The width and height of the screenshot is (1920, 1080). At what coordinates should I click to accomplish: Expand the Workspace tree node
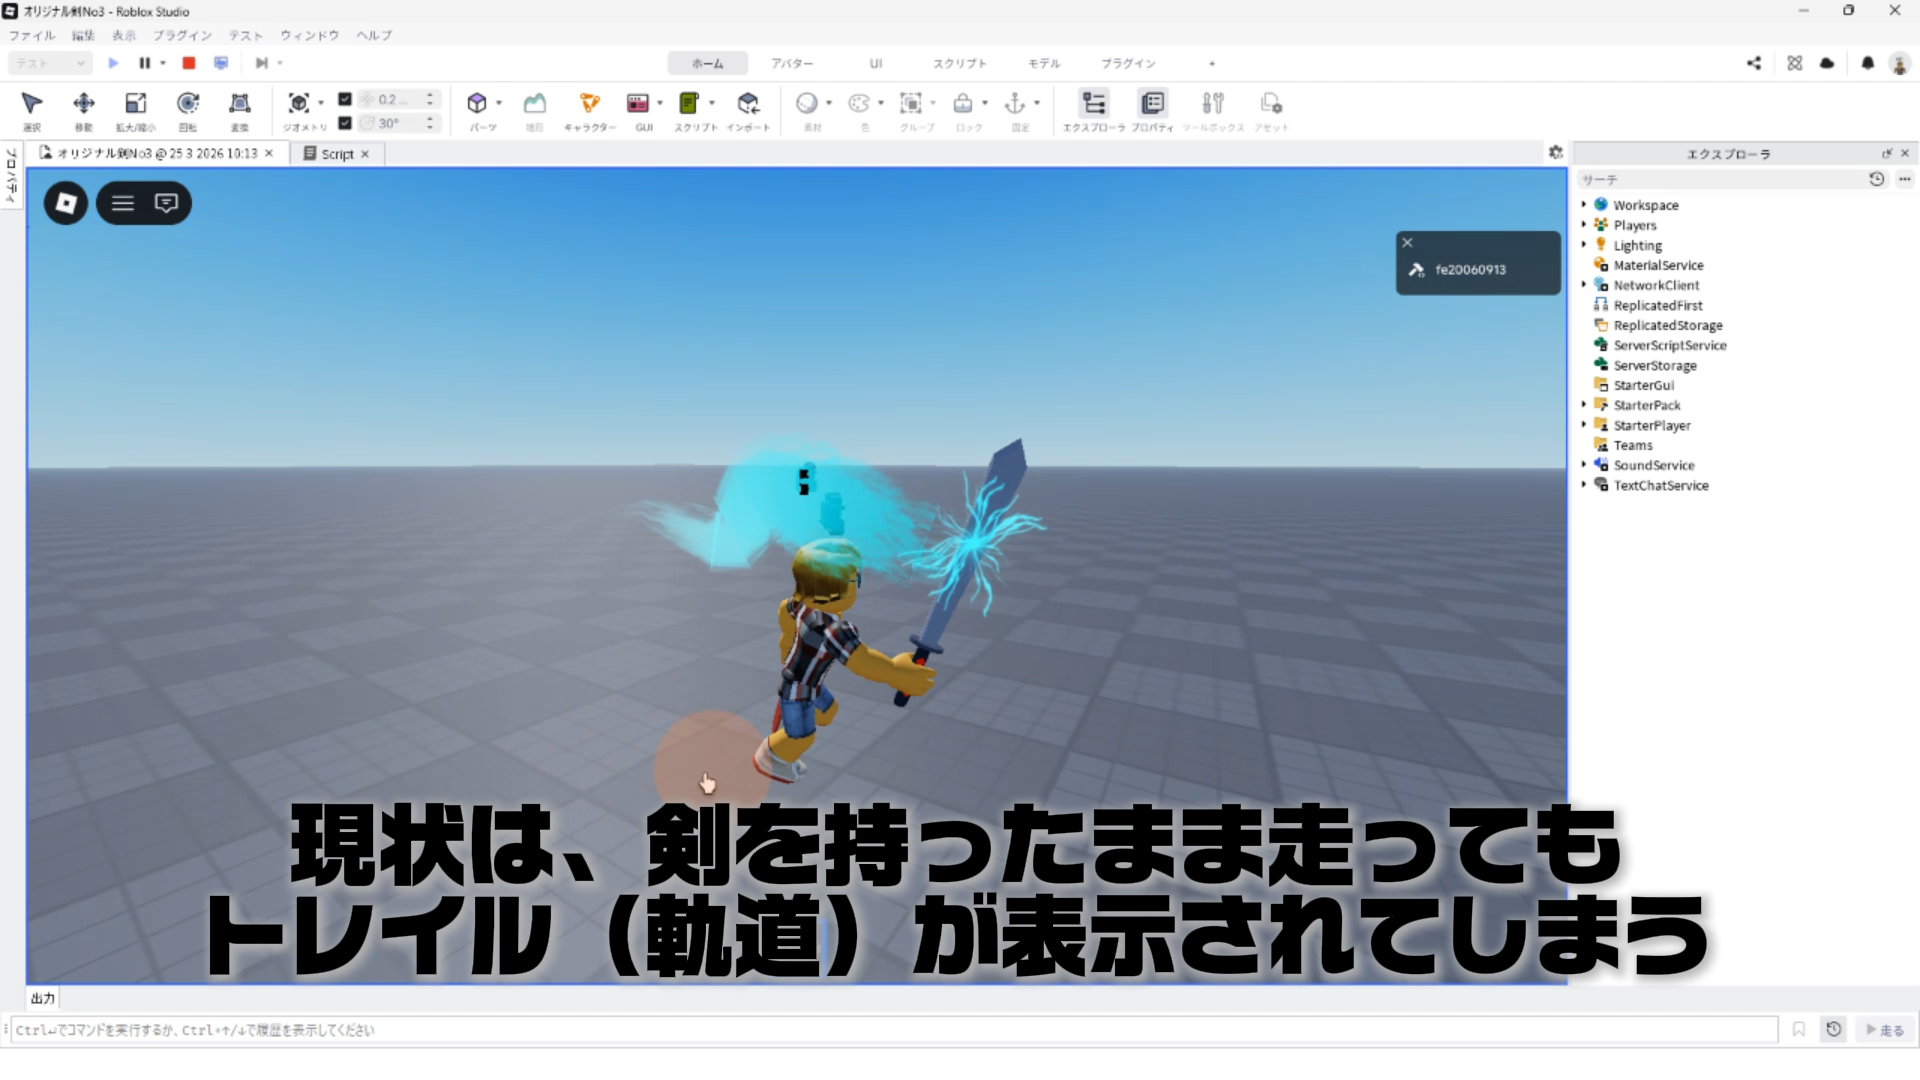1584,205
